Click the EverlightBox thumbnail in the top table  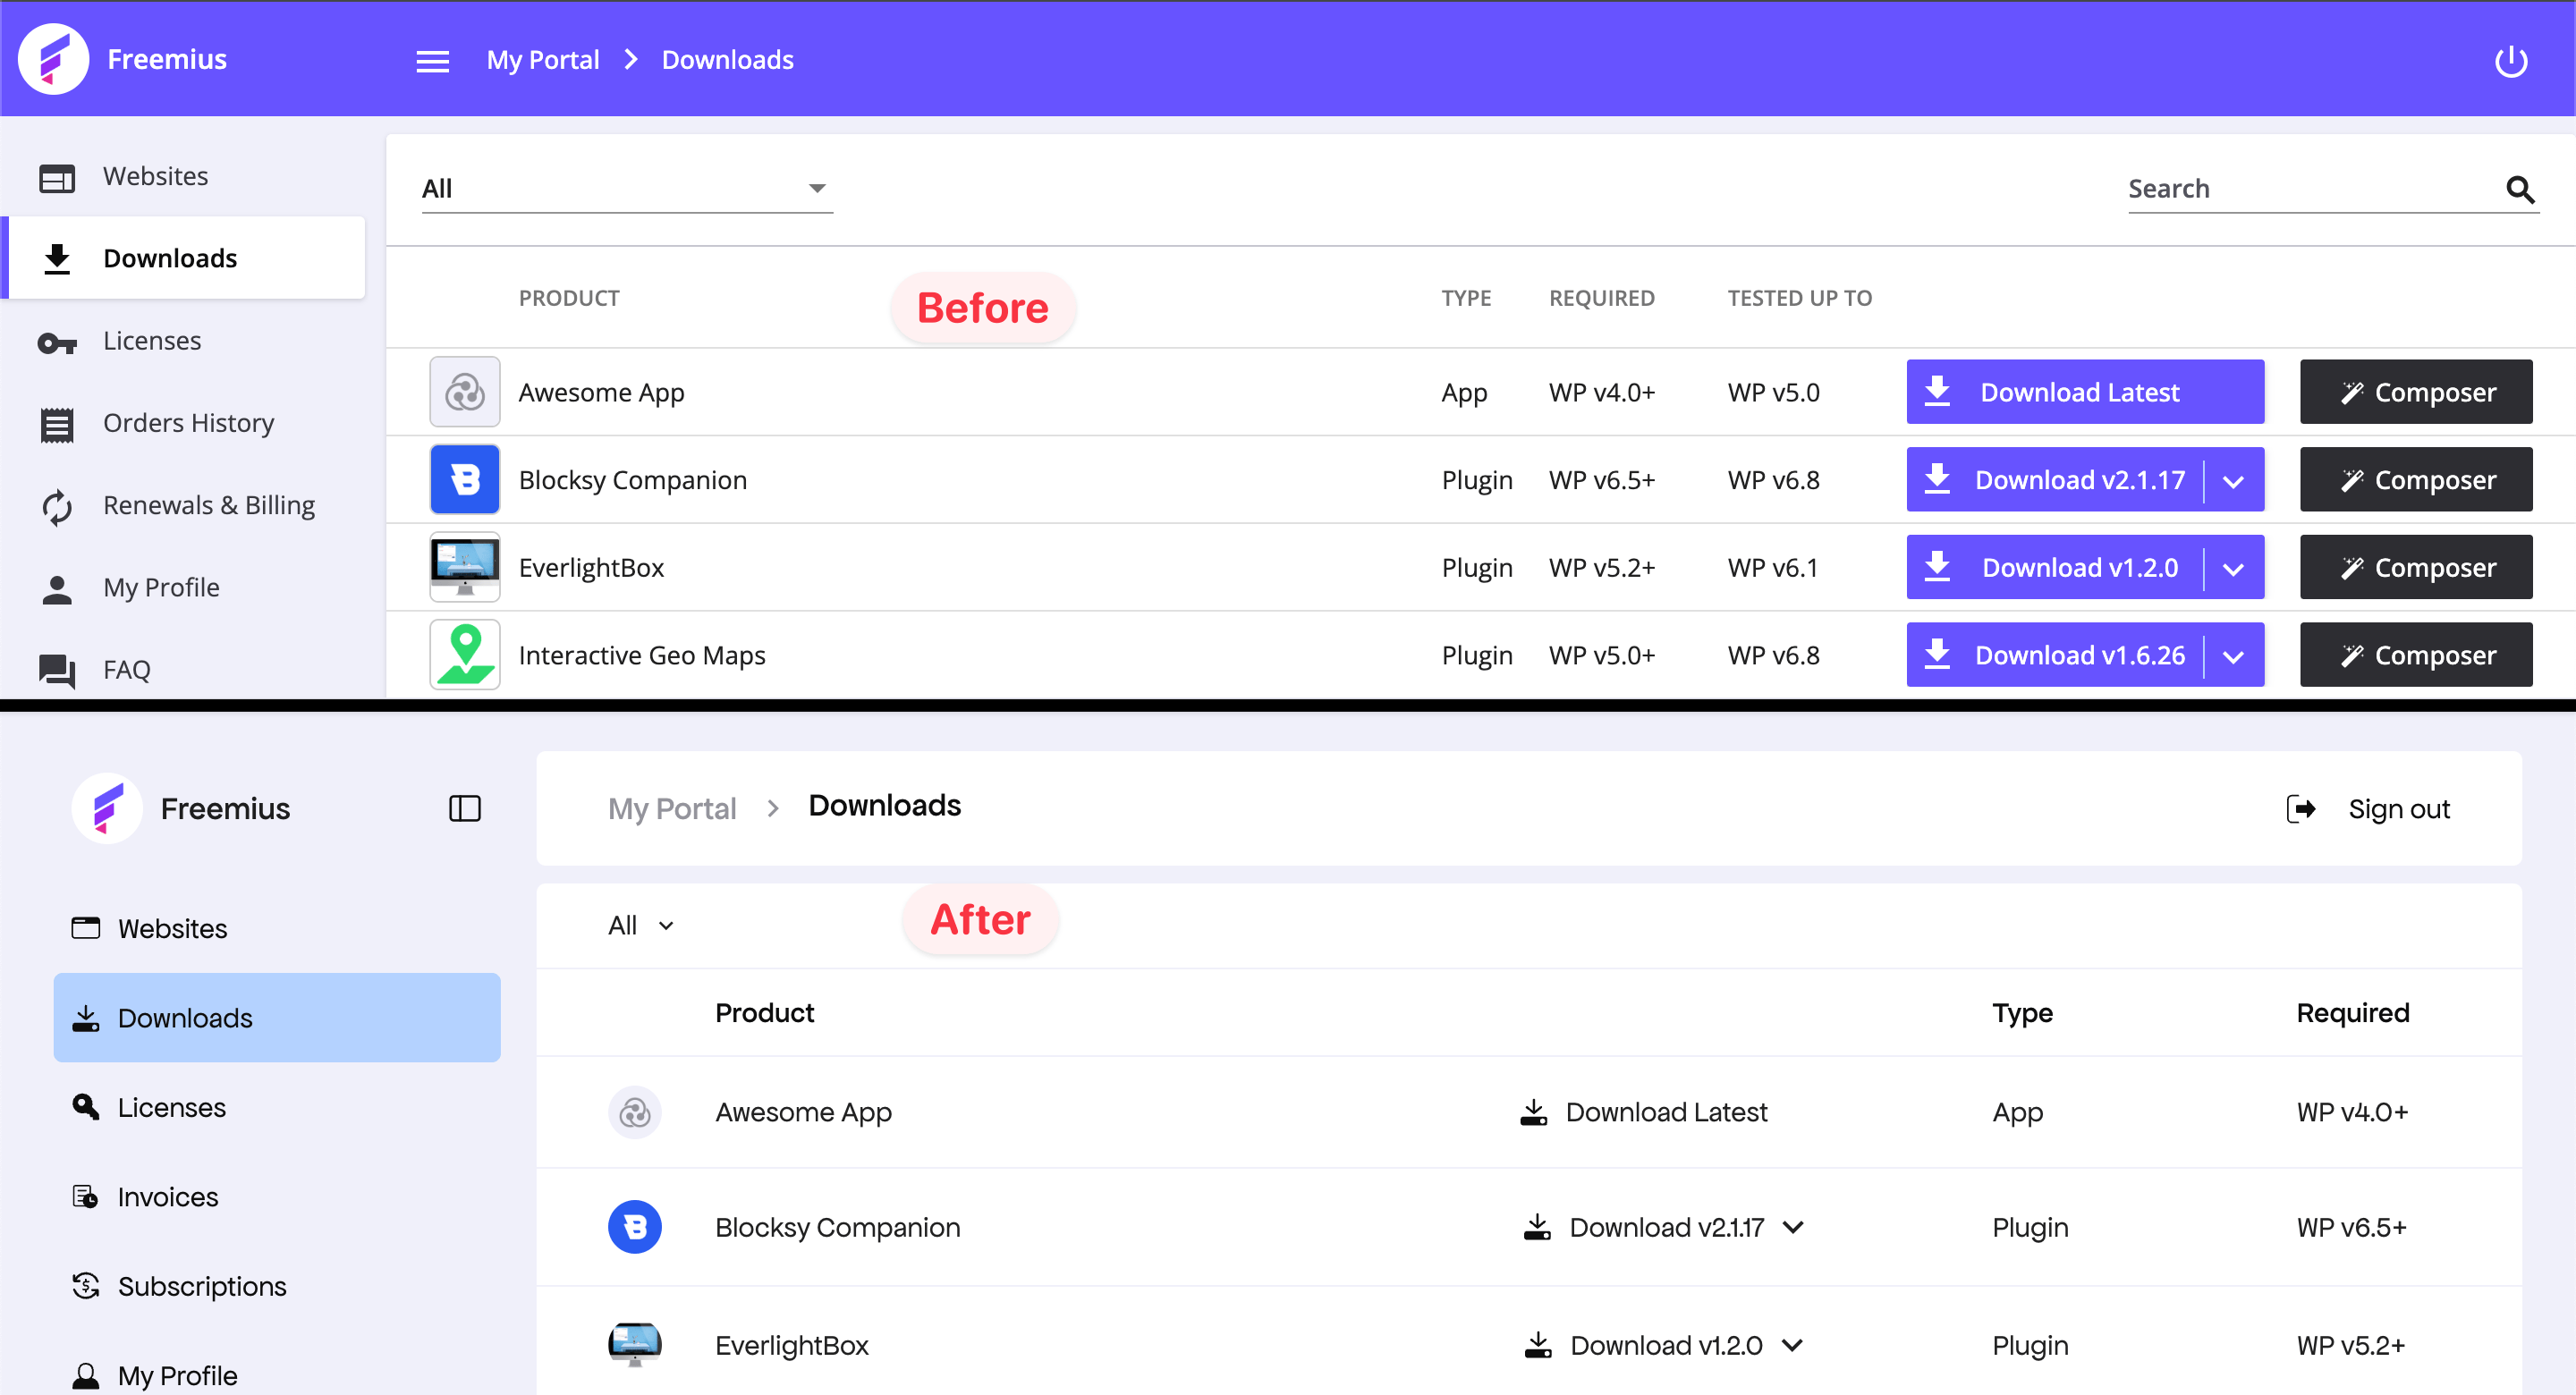(464, 567)
